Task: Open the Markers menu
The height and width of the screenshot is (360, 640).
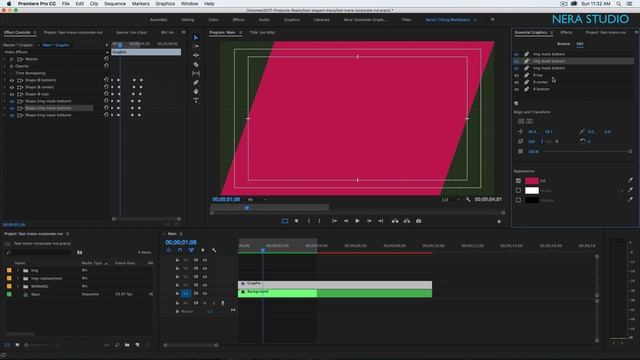Action: pyautogui.click(x=140, y=4)
